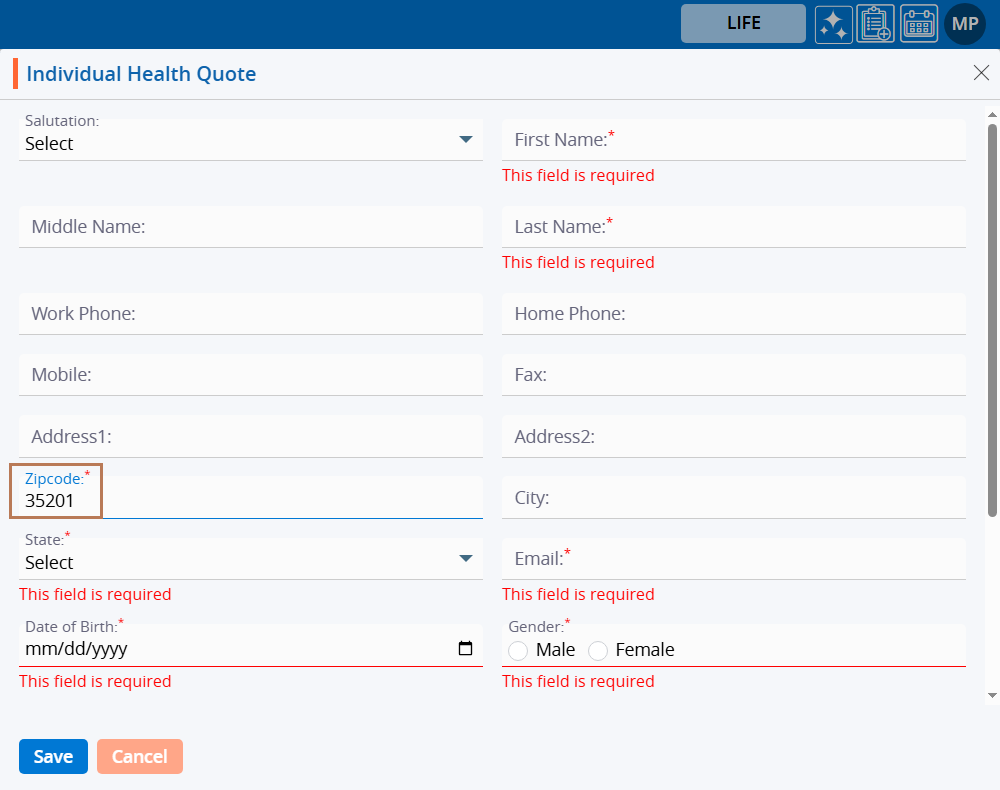This screenshot has height=790, width=1000.
Task: Open the Date of Birth calendar picker
Action: [465, 649]
